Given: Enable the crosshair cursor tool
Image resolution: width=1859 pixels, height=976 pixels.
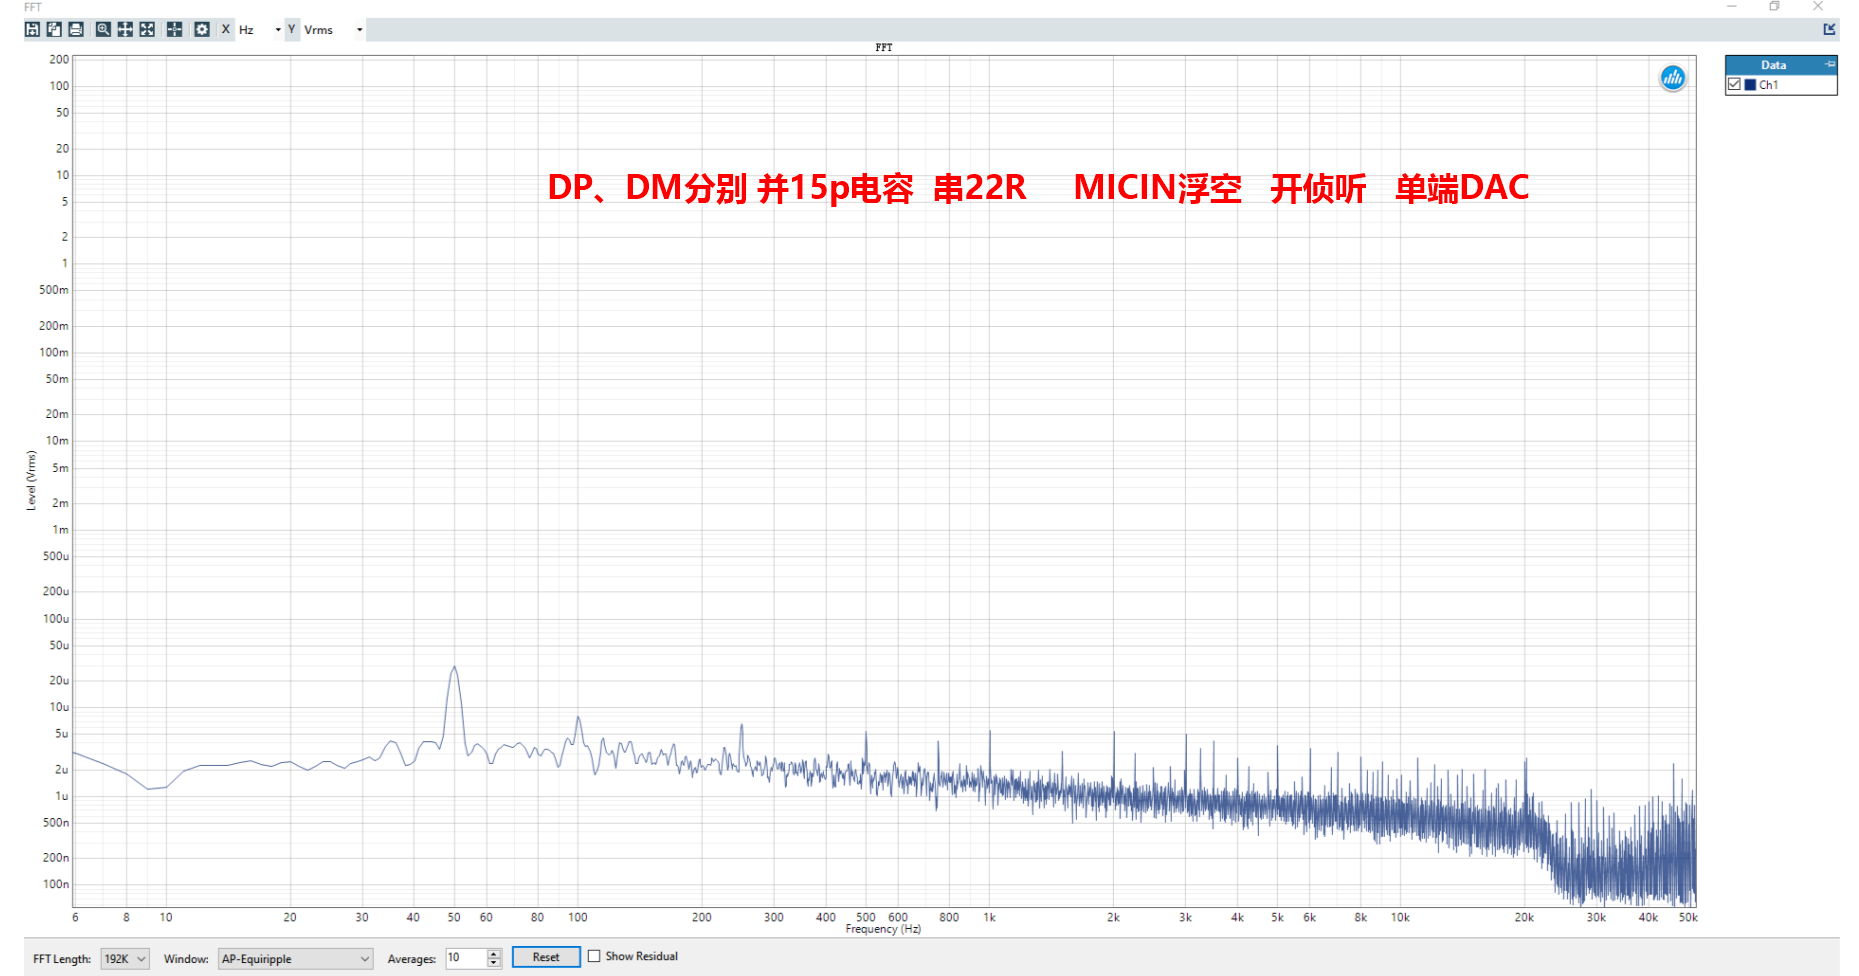Looking at the screenshot, I should [x=174, y=29].
